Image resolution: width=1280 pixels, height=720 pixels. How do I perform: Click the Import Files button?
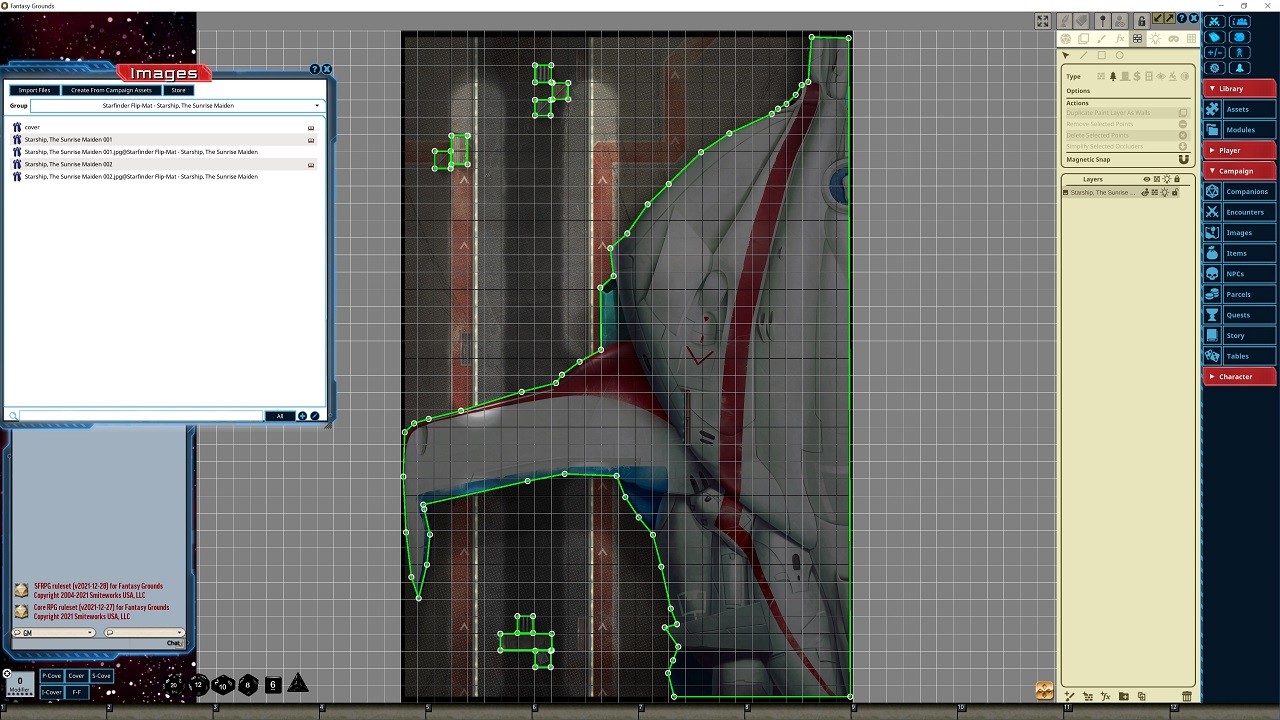click(x=34, y=90)
